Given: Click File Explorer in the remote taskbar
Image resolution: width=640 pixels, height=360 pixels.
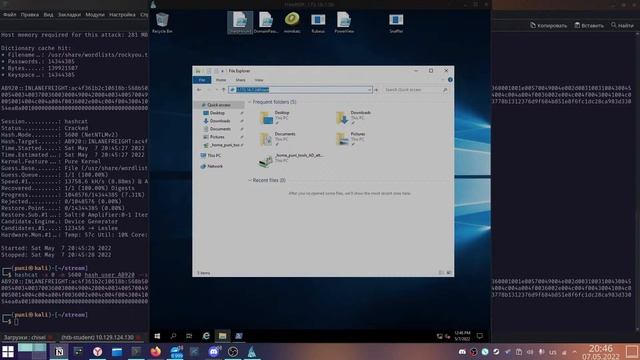Looking at the screenshot, I should 222,336.
